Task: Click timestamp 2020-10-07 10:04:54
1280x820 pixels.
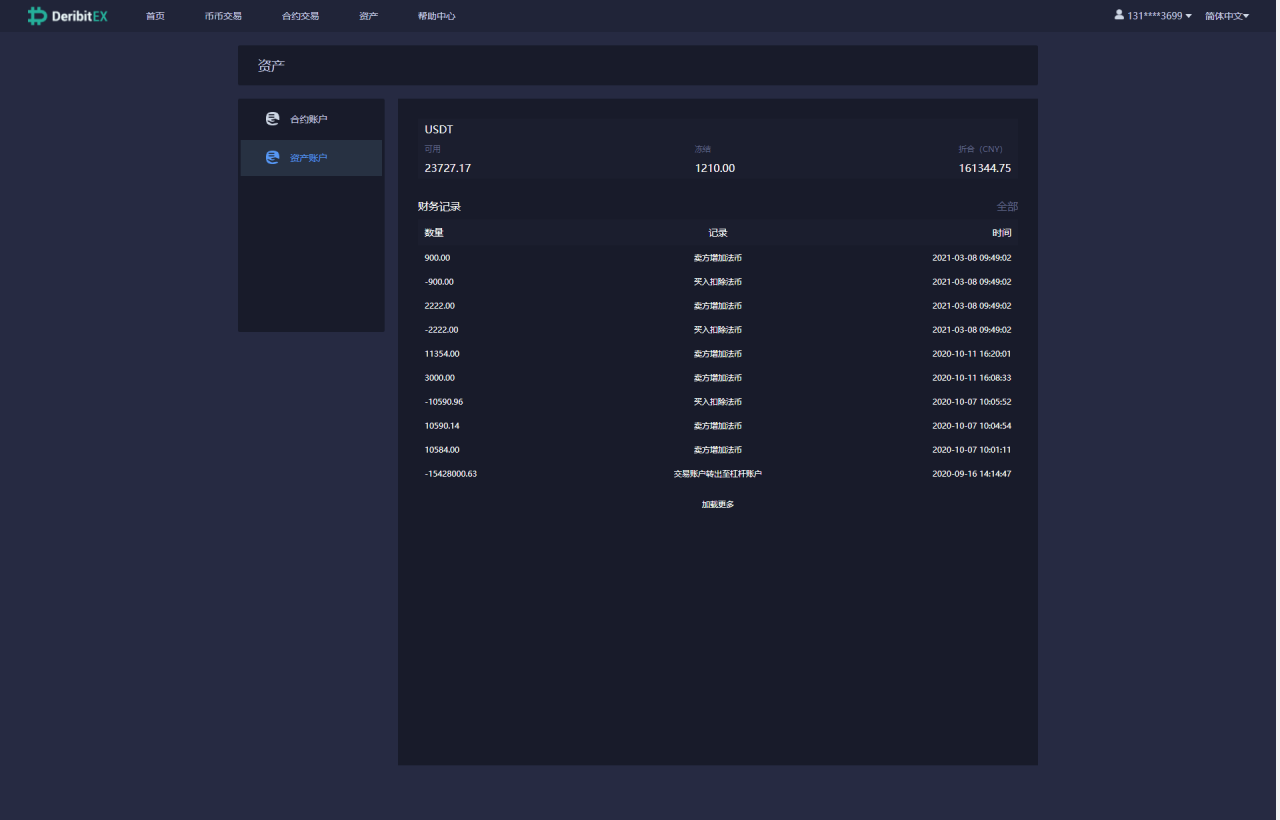Action: 972,426
